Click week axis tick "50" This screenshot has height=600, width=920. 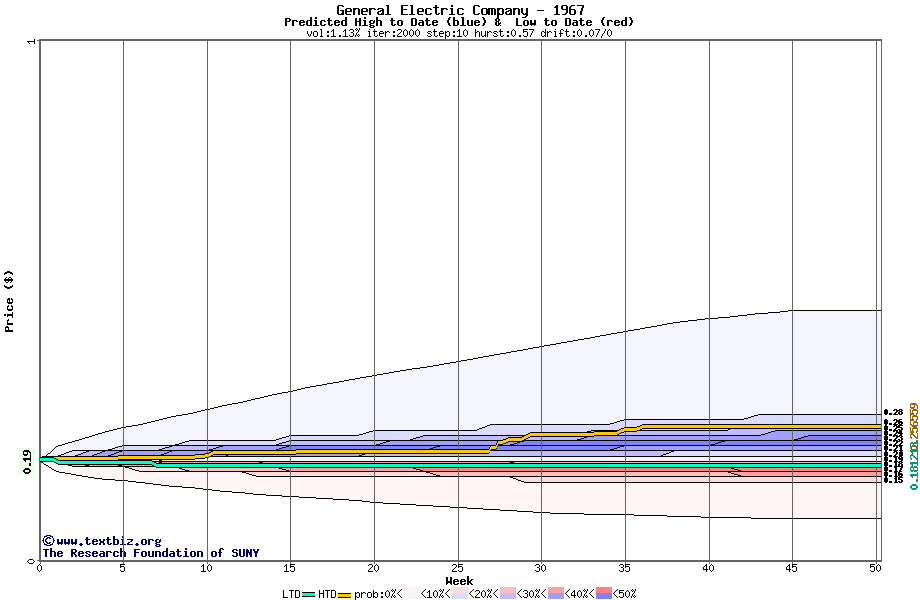click(875, 568)
